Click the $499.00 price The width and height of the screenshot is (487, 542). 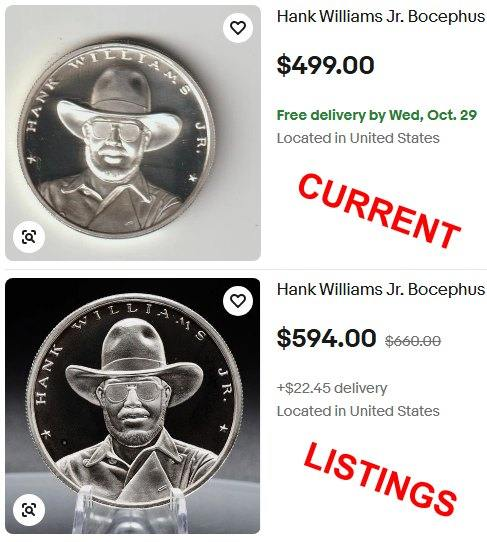click(x=326, y=65)
